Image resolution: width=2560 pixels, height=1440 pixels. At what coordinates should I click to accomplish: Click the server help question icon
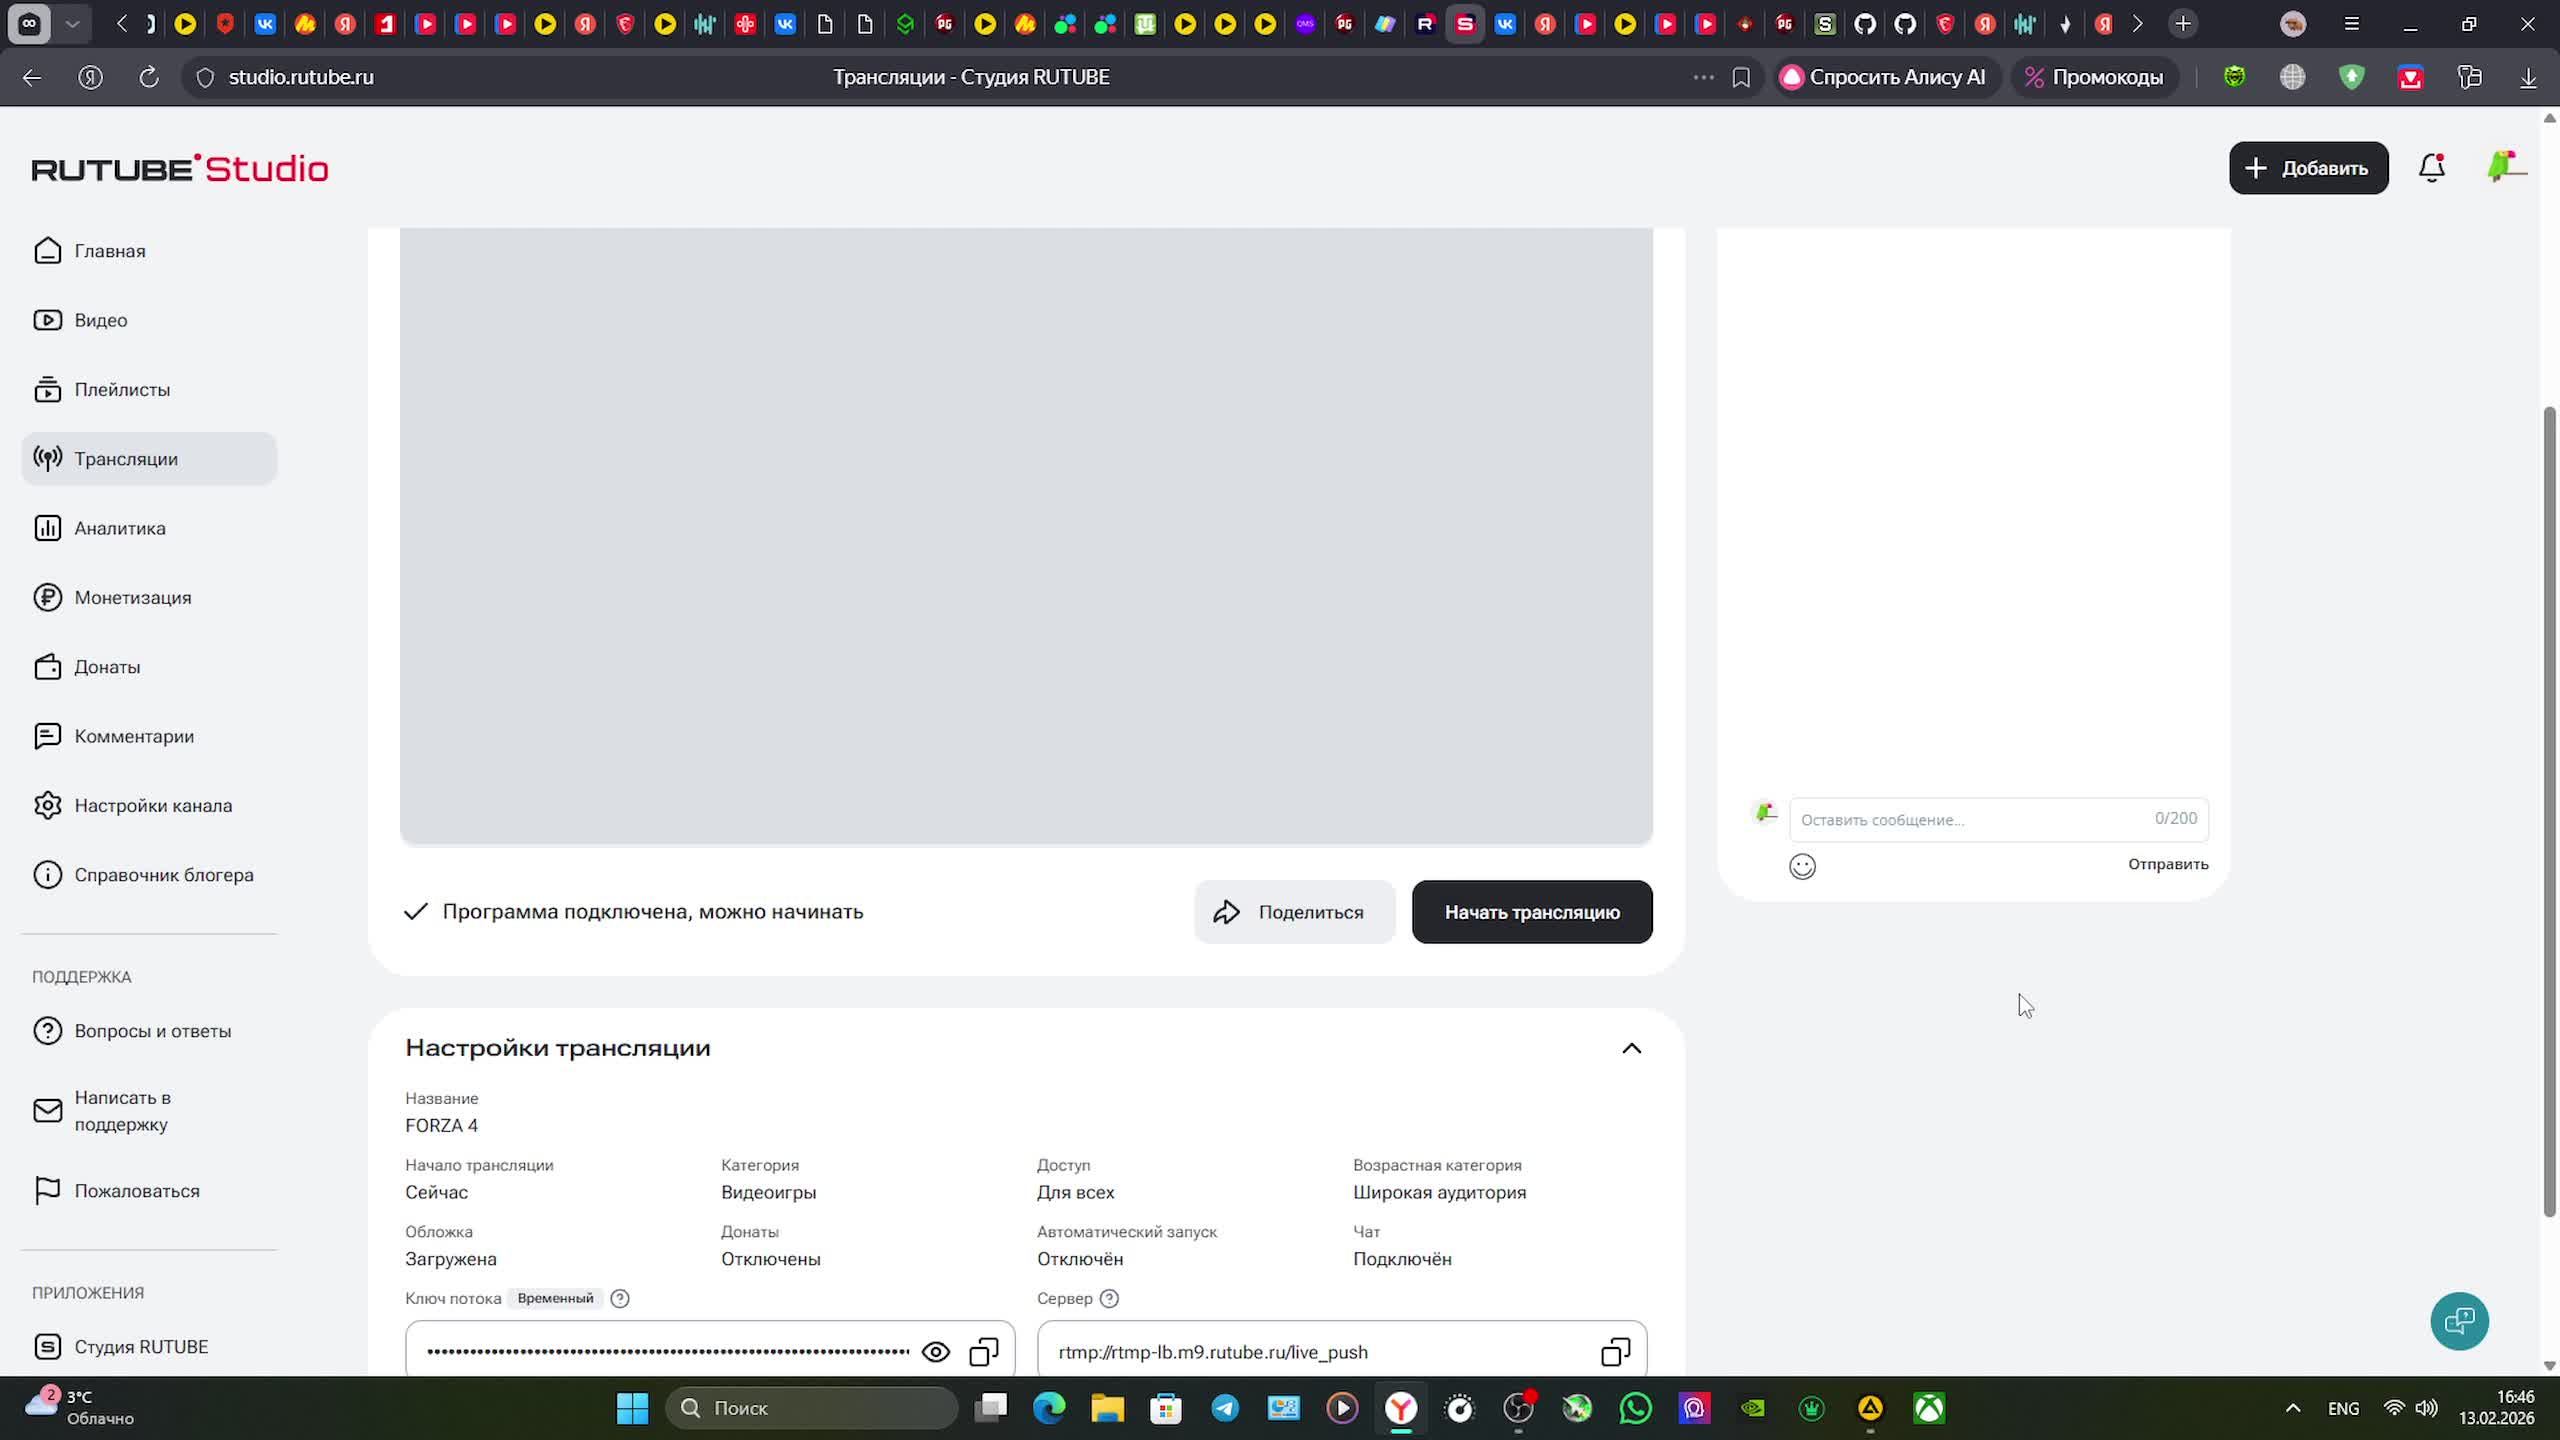[1109, 1298]
